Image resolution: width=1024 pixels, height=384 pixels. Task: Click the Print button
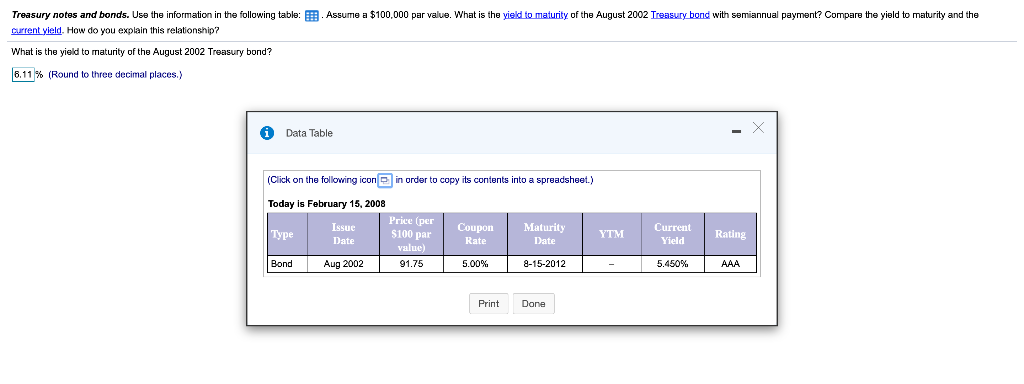point(488,304)
